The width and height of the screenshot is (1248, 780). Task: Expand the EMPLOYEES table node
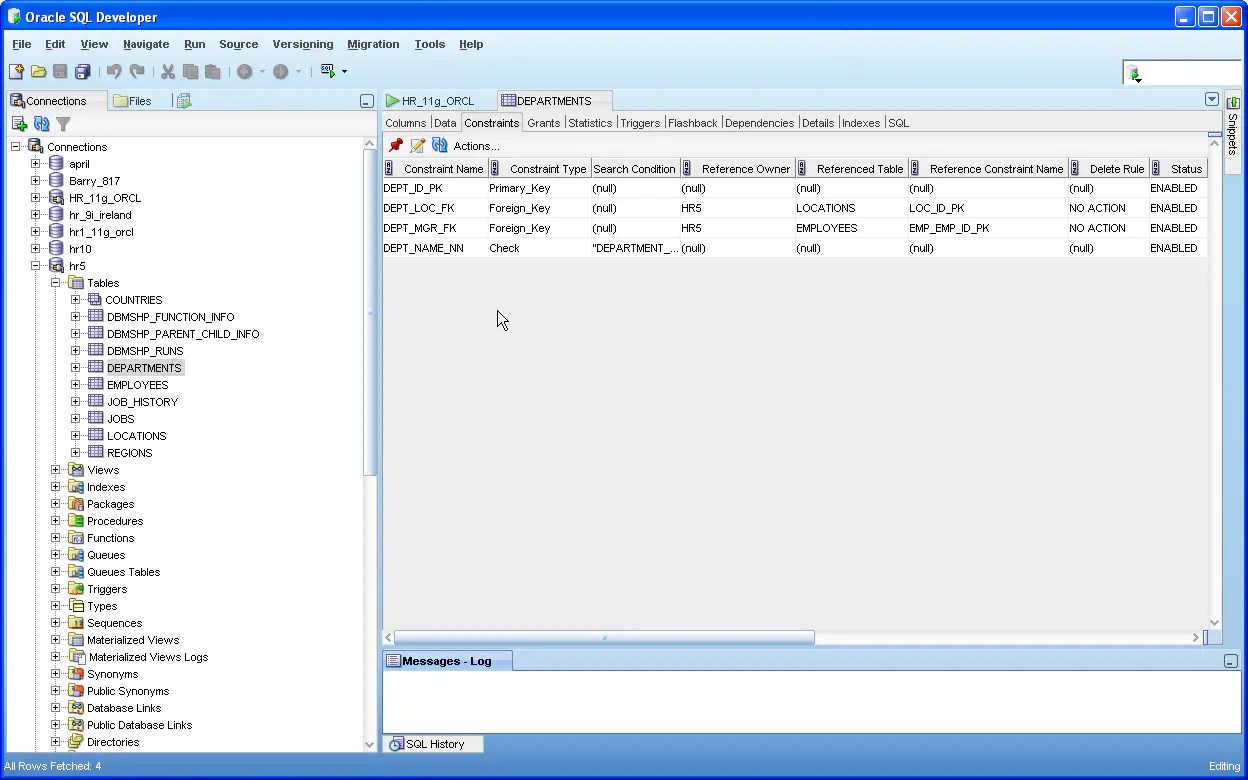pos(74,384)
